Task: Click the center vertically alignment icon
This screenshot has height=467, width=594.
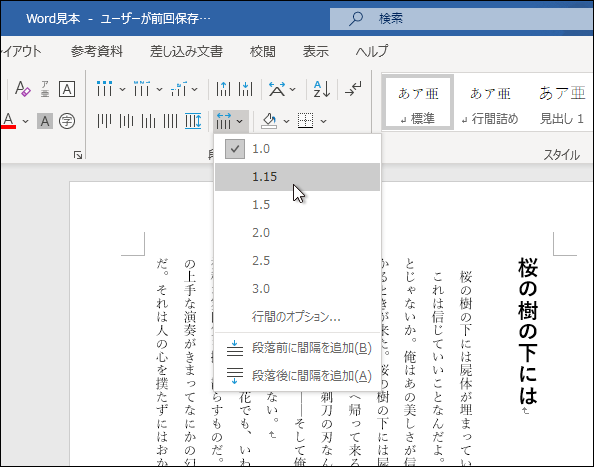Action: pyautogui.click(x=126, y=121)
